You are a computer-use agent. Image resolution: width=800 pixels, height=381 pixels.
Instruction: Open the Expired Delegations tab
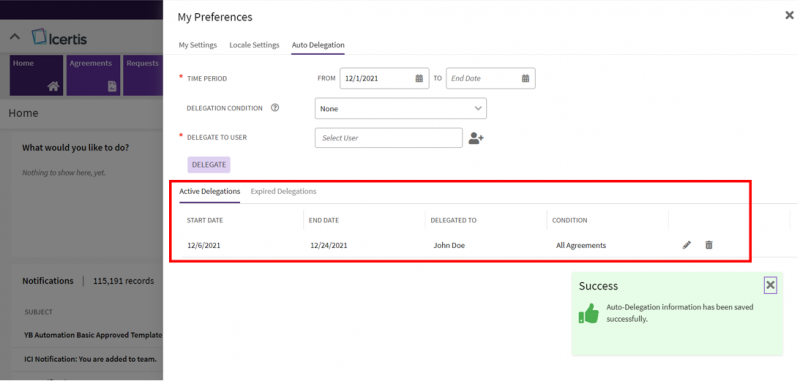pos(284,192)
